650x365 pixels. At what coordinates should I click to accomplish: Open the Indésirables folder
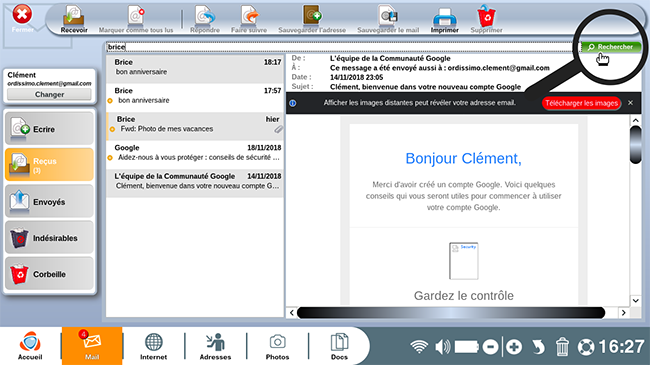click(x=49, y=238)
